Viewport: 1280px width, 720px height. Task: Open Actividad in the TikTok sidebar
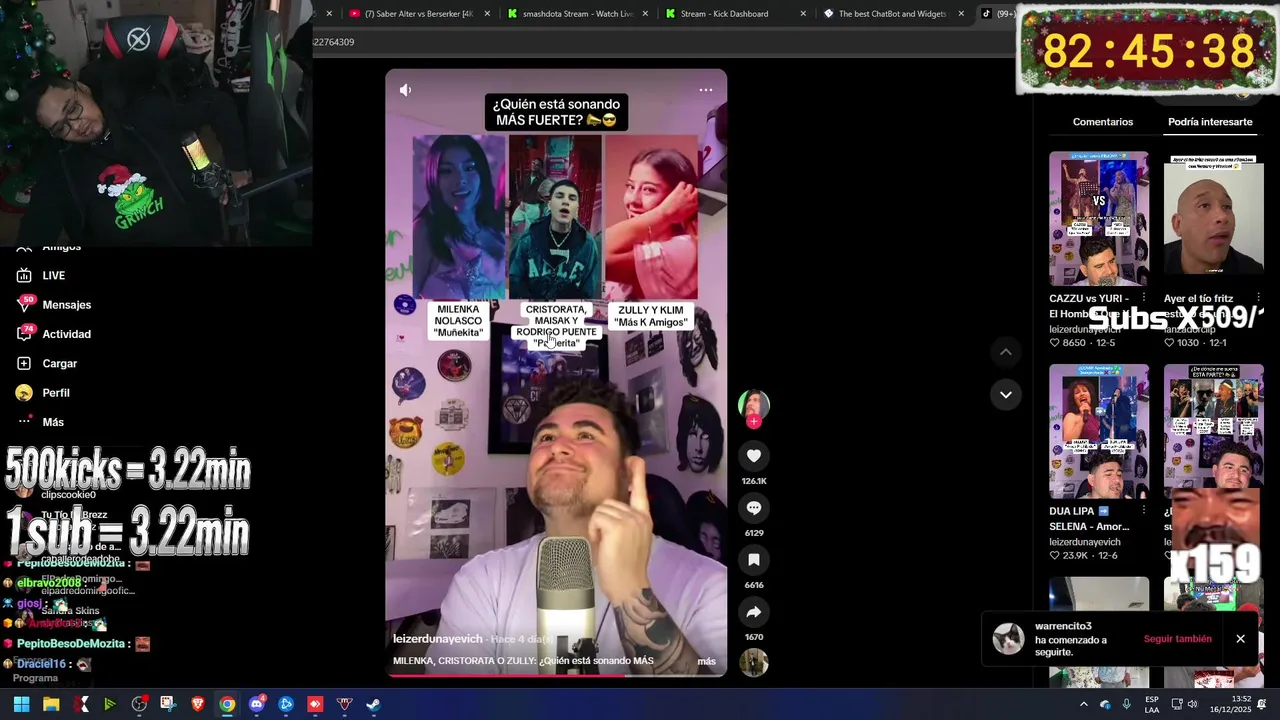pyautogui.click(x=67, y=334)
